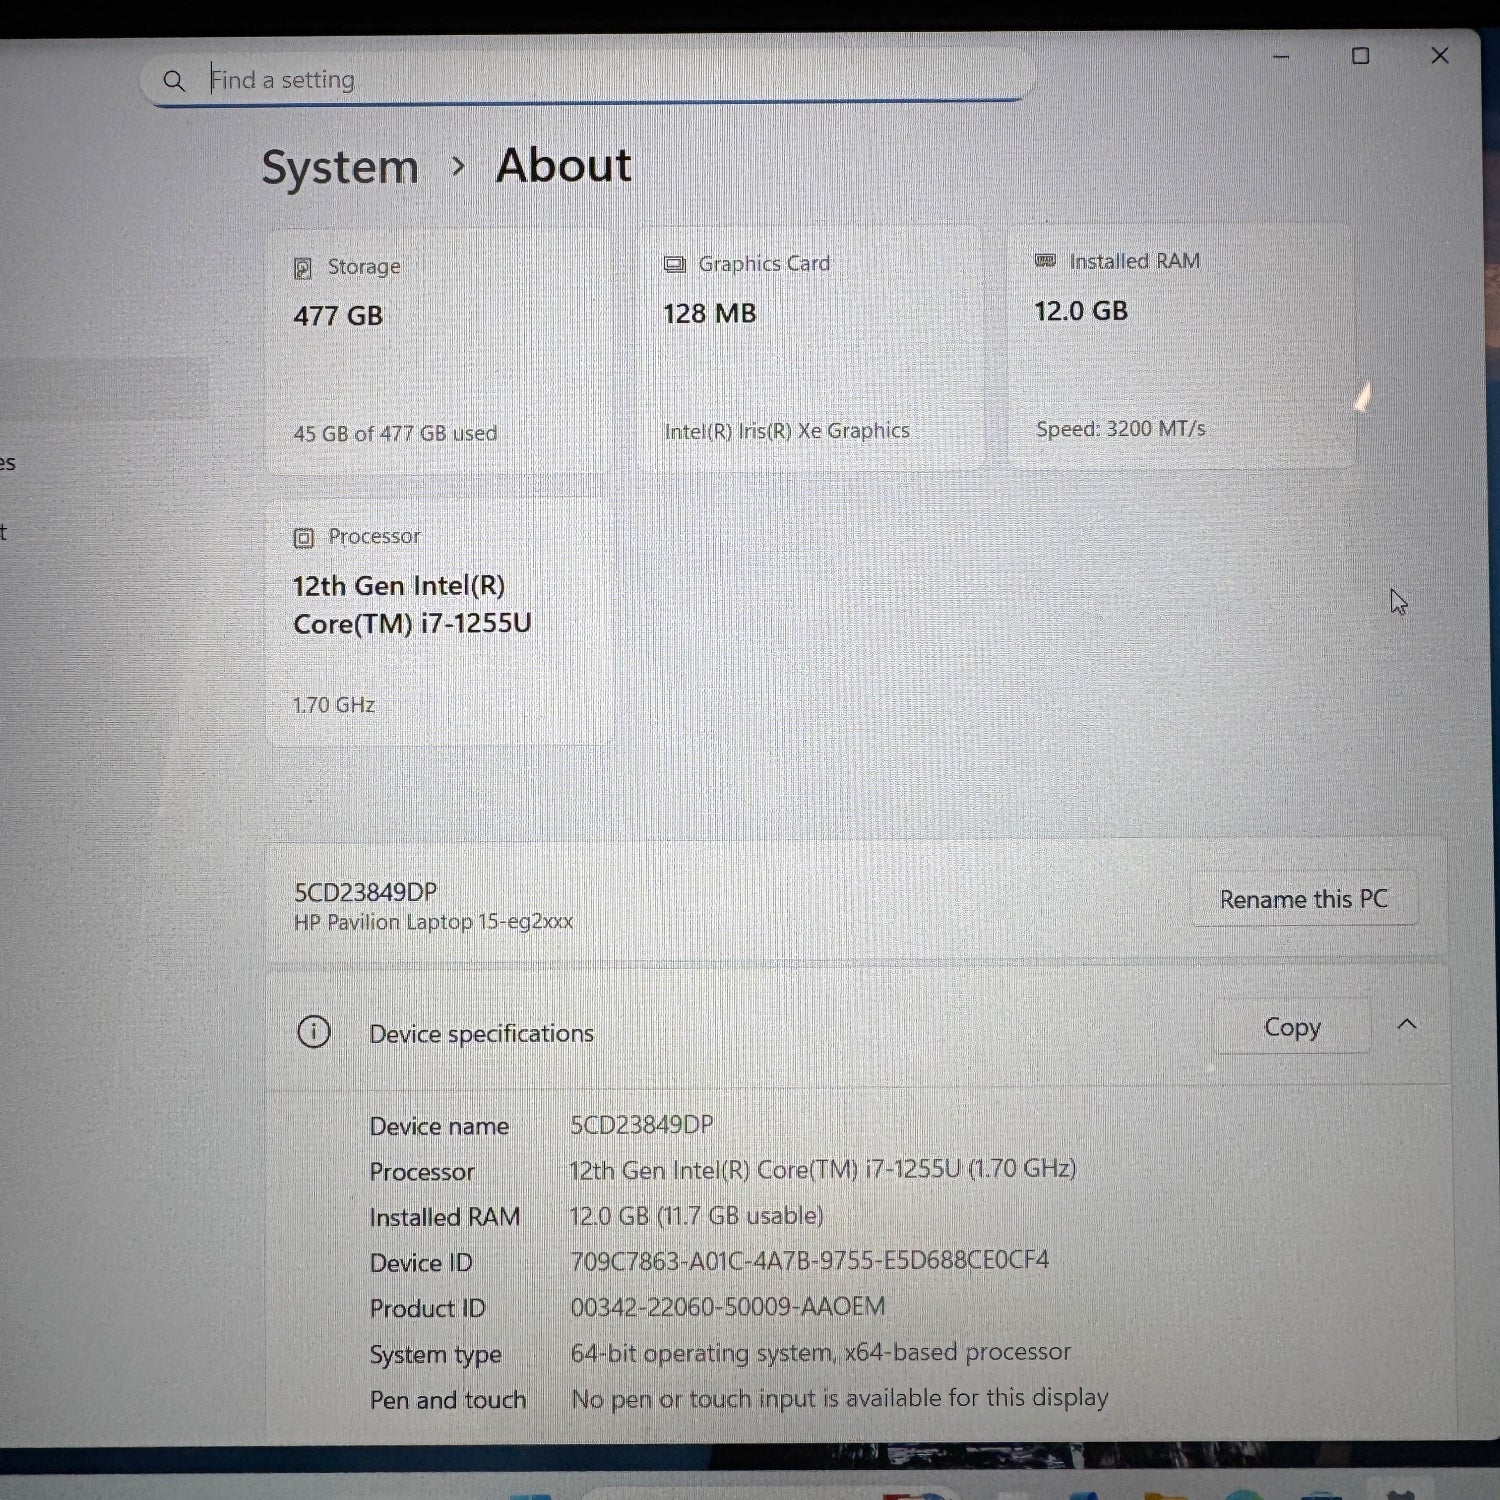The image size is (1500, 1500).
Task: Collapse the Device specifications section
Action: (x=1407, y=1024)
